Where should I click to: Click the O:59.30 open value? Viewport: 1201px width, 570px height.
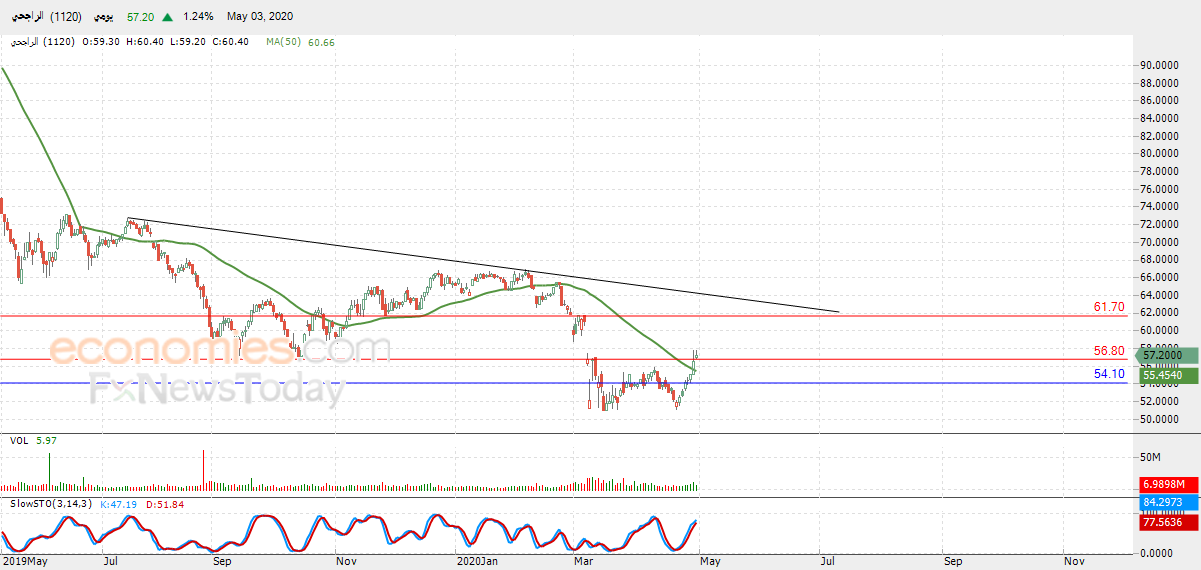click(102, 42)
